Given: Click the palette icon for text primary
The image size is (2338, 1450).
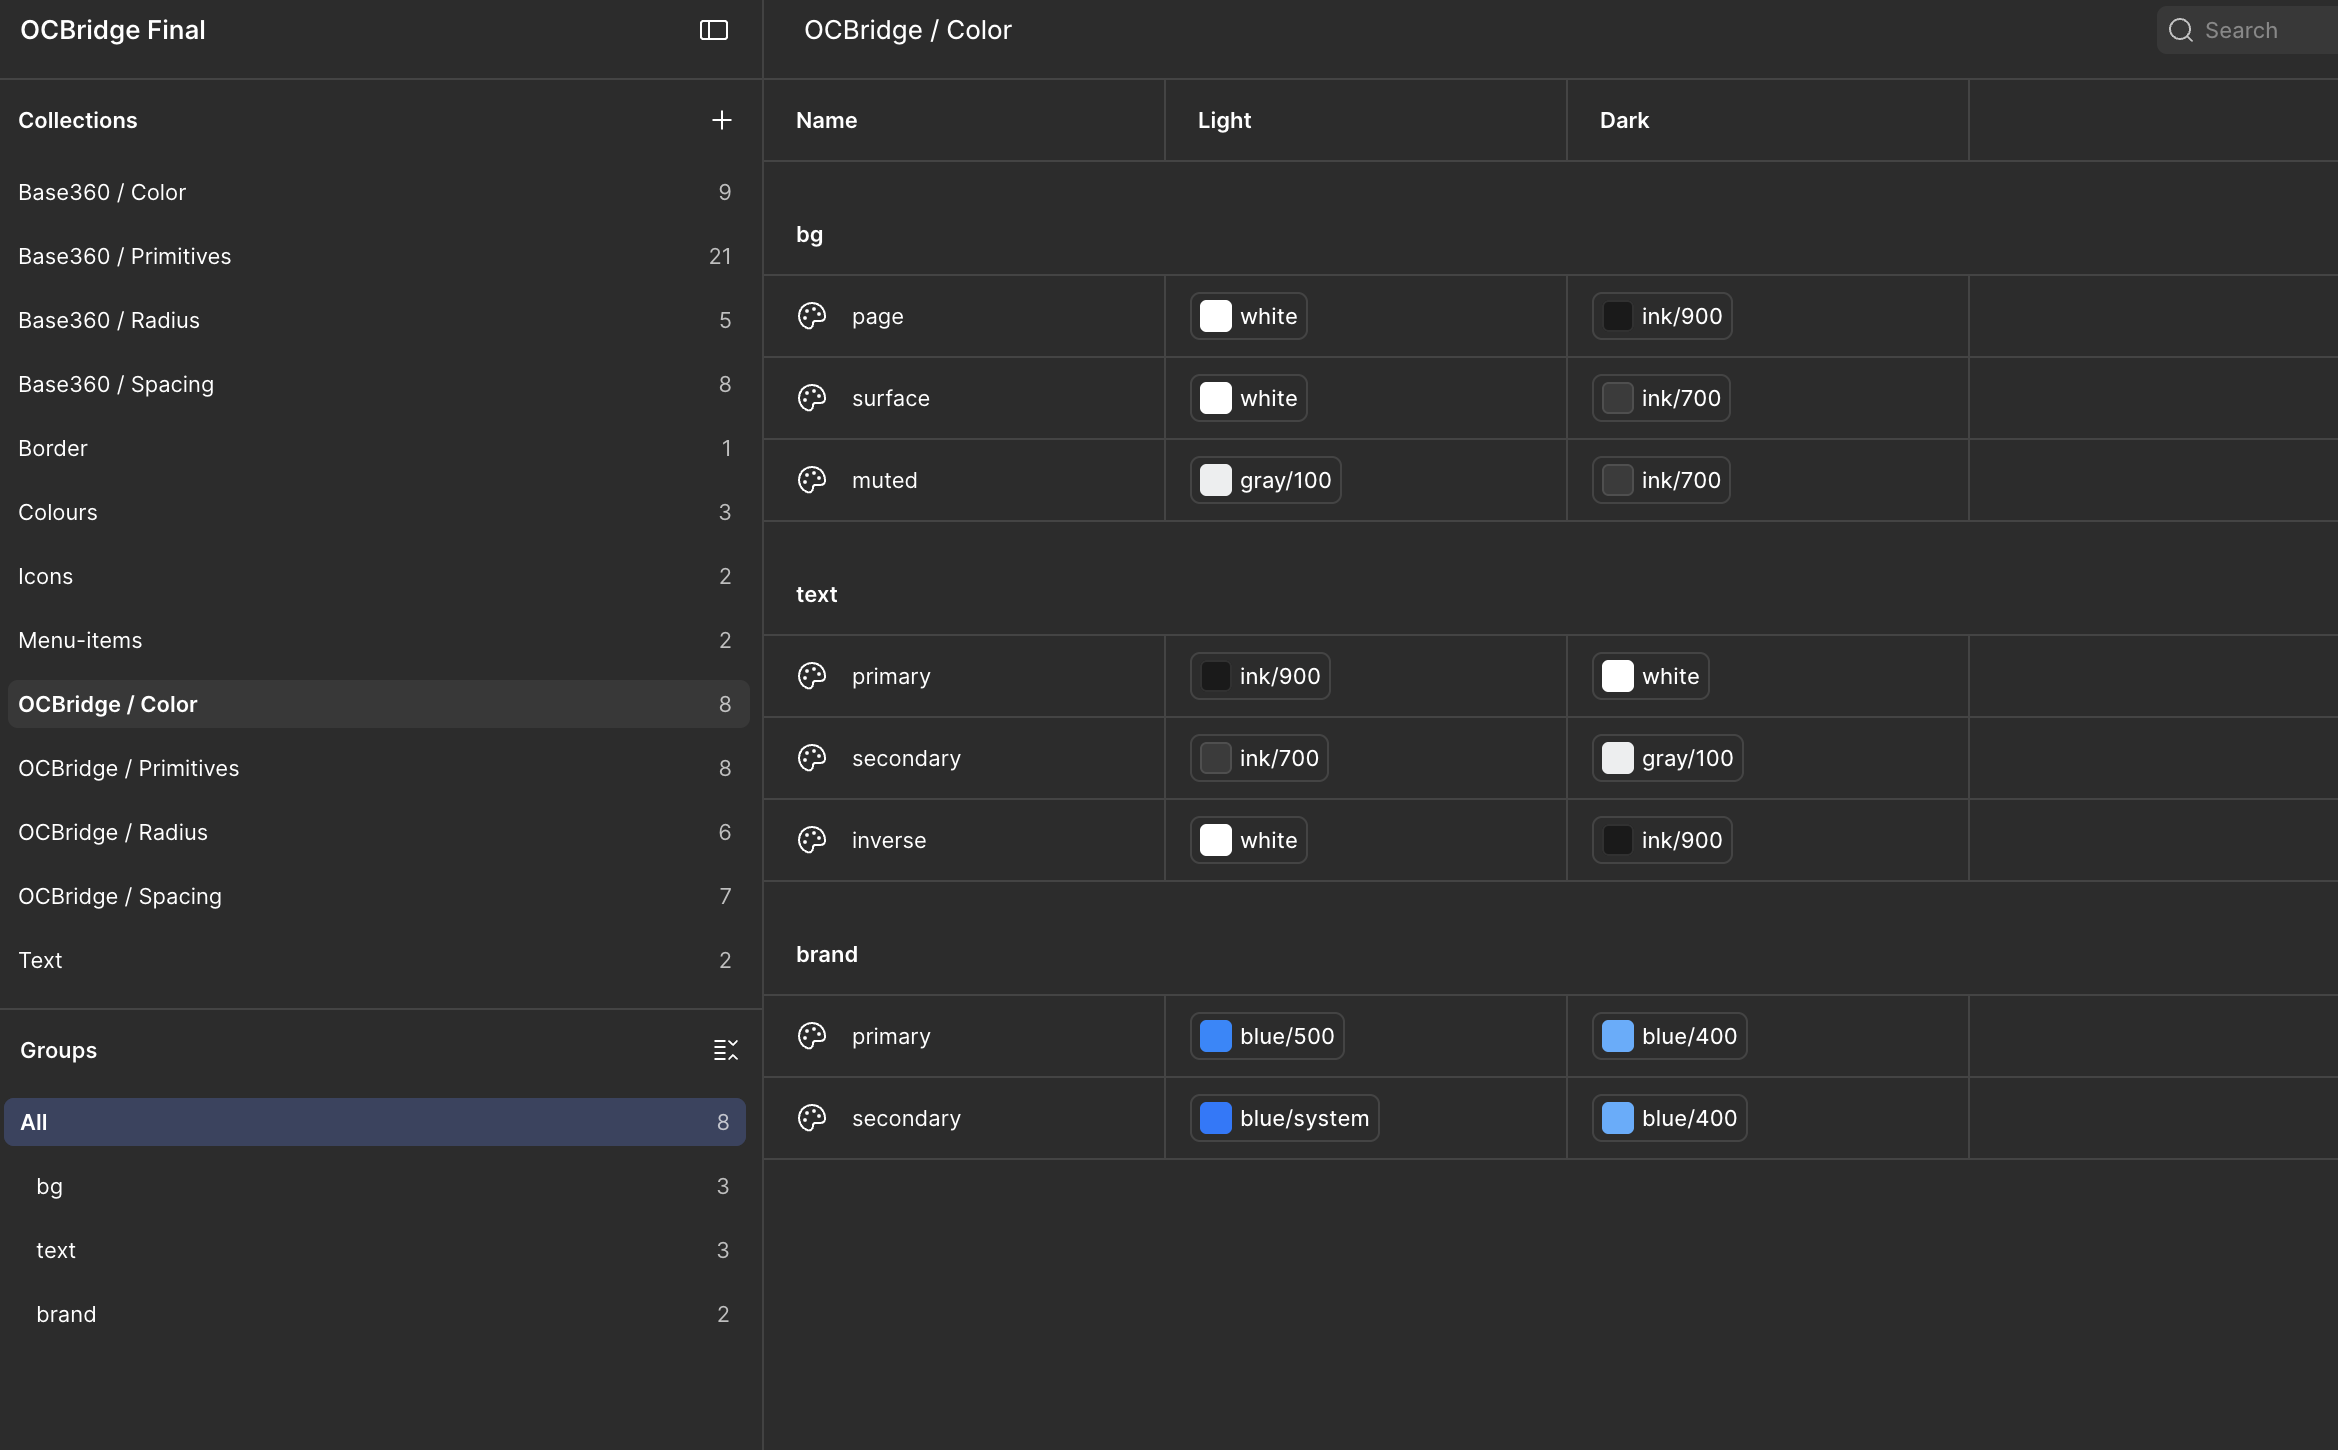Looking at the screenshot, I should [812, 676].
